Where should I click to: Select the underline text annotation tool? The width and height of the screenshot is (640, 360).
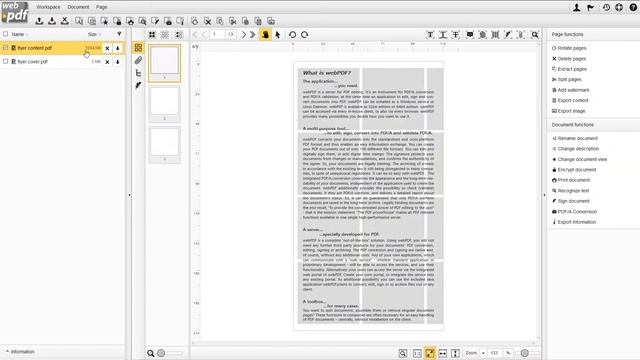pos(443,35)
